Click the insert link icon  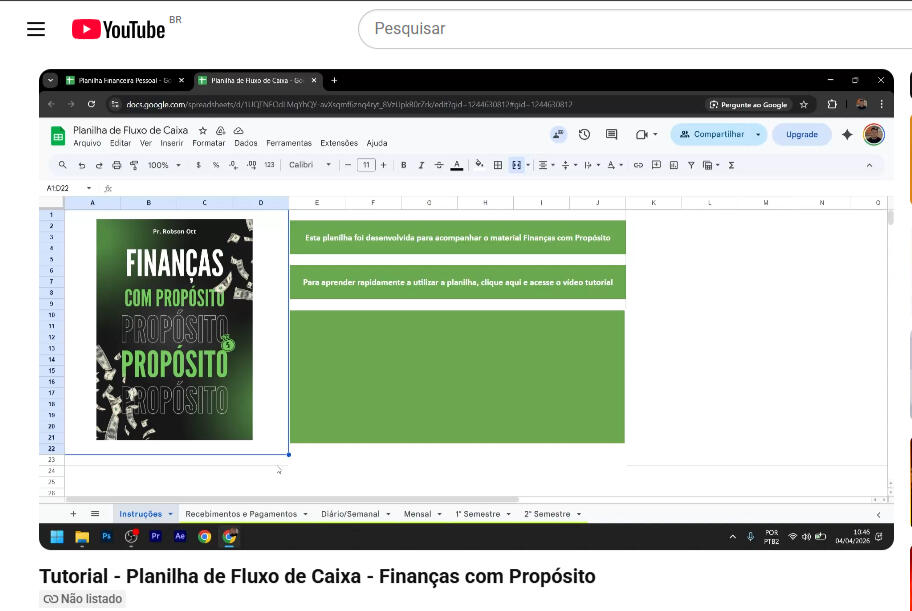638,165
